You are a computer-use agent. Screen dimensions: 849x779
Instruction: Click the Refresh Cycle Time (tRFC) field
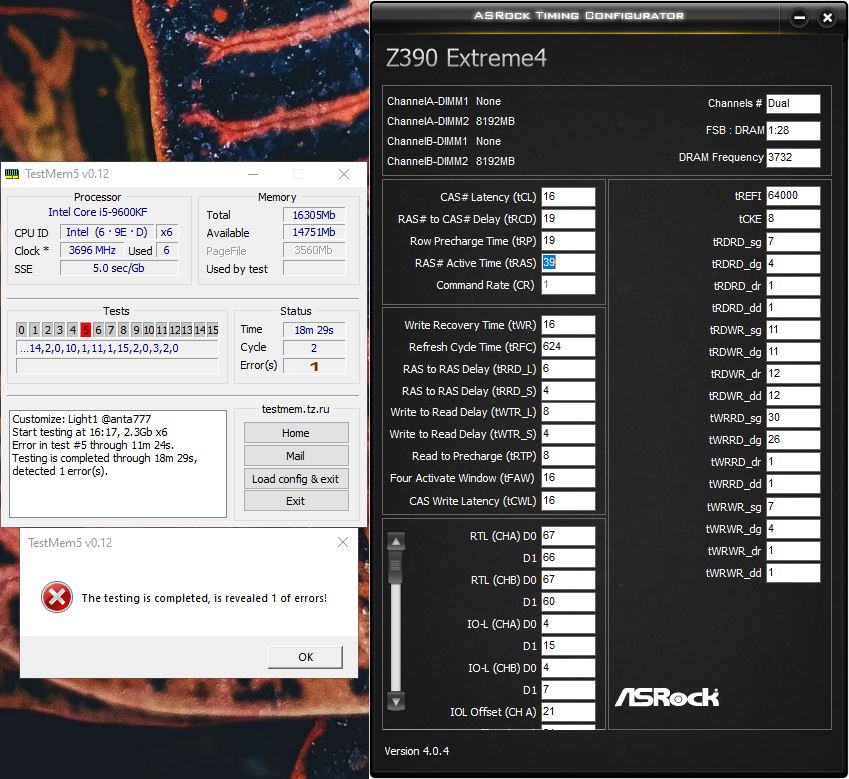coord(568,346)
